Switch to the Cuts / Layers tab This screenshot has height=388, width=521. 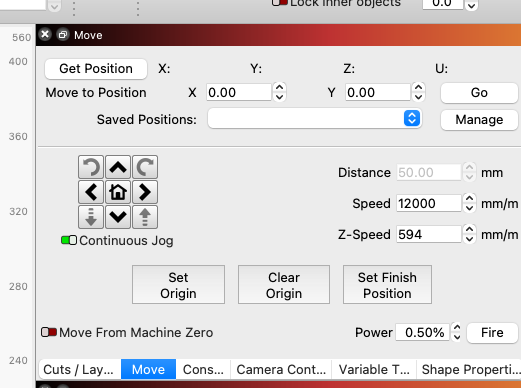point(79,369)
